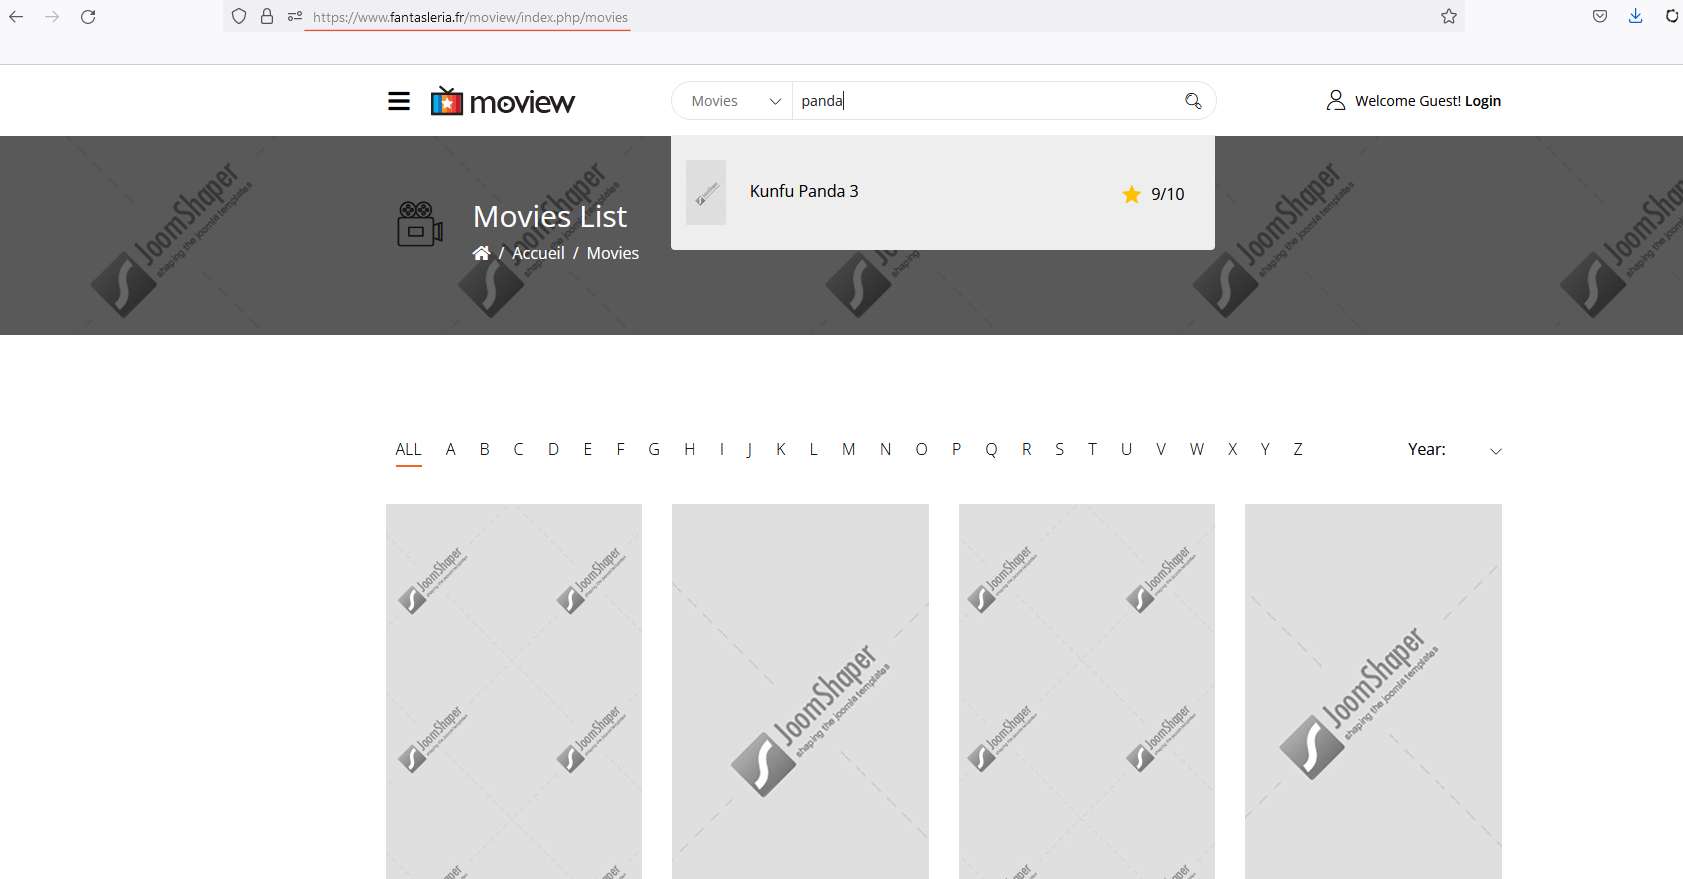
Task: Click the home icon in breadcrumb
Action: coord(481,253)
